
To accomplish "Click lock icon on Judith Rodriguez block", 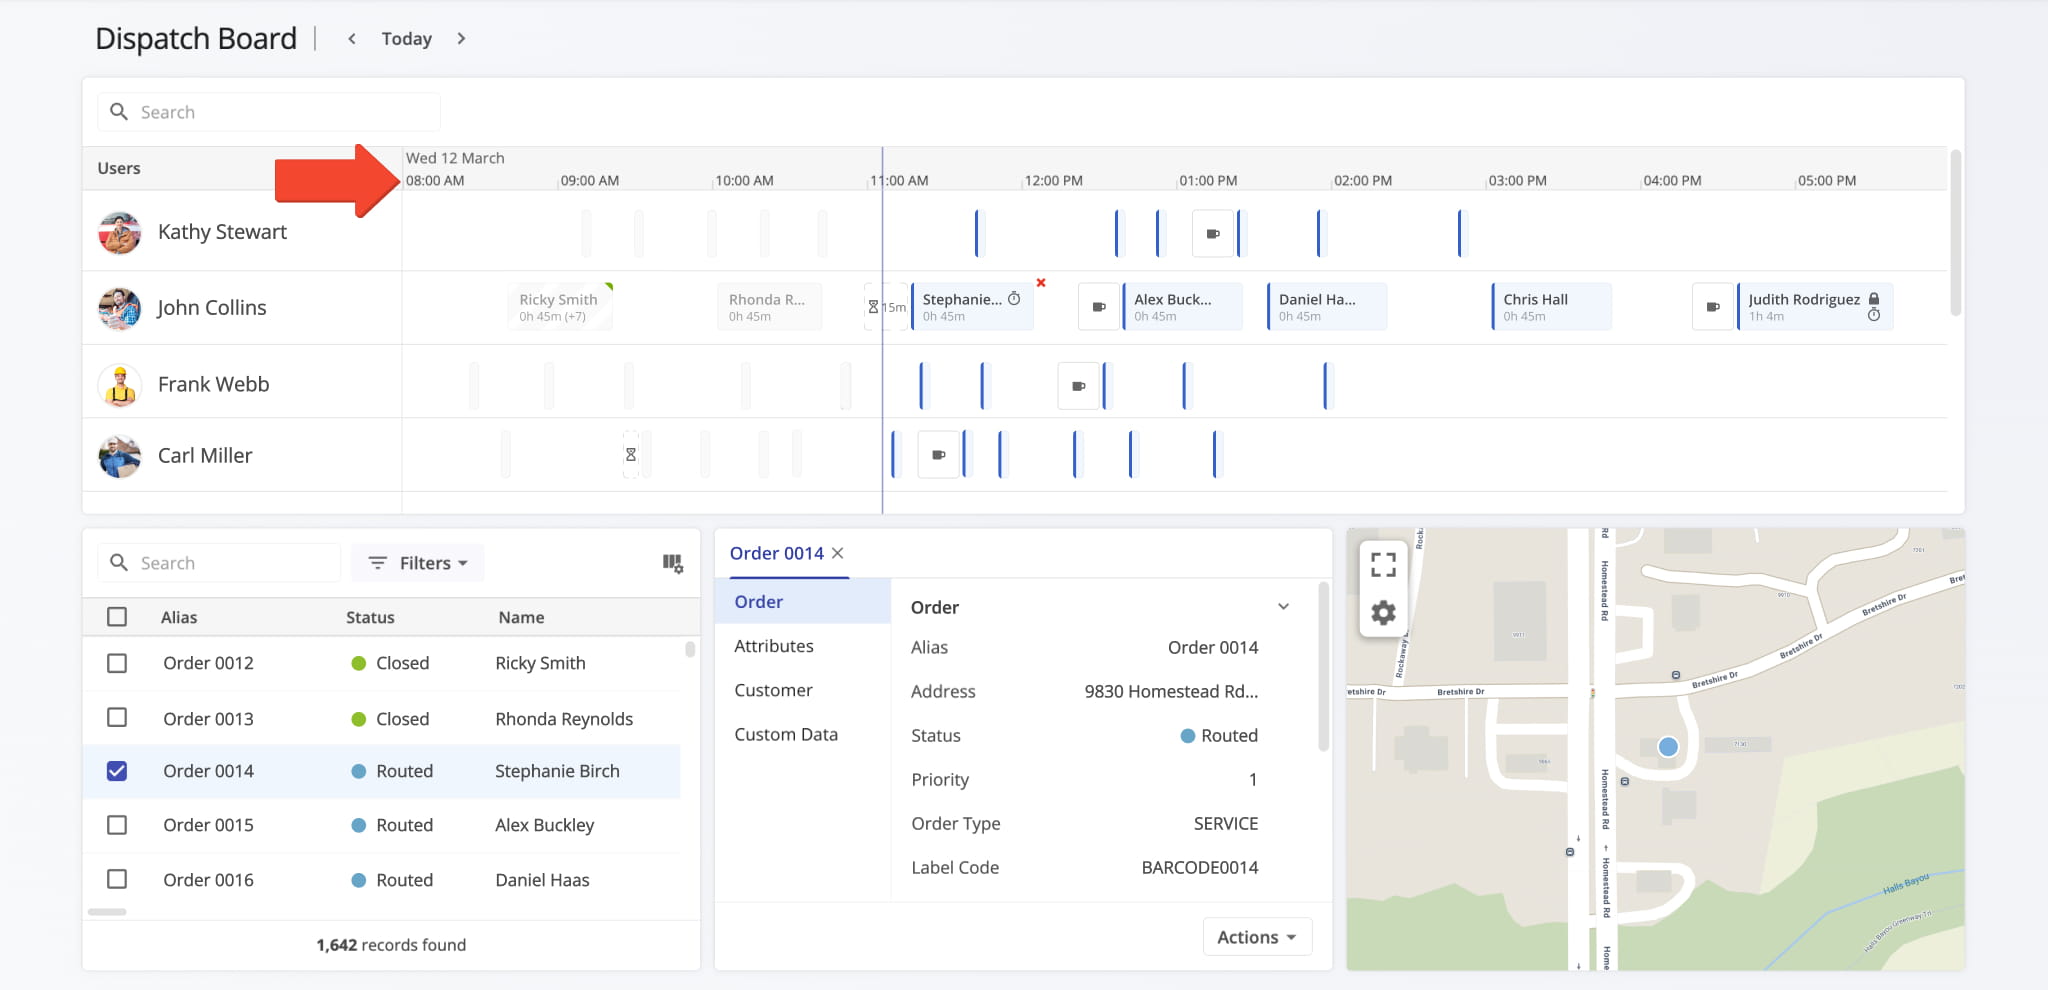I will point(1874,299).
